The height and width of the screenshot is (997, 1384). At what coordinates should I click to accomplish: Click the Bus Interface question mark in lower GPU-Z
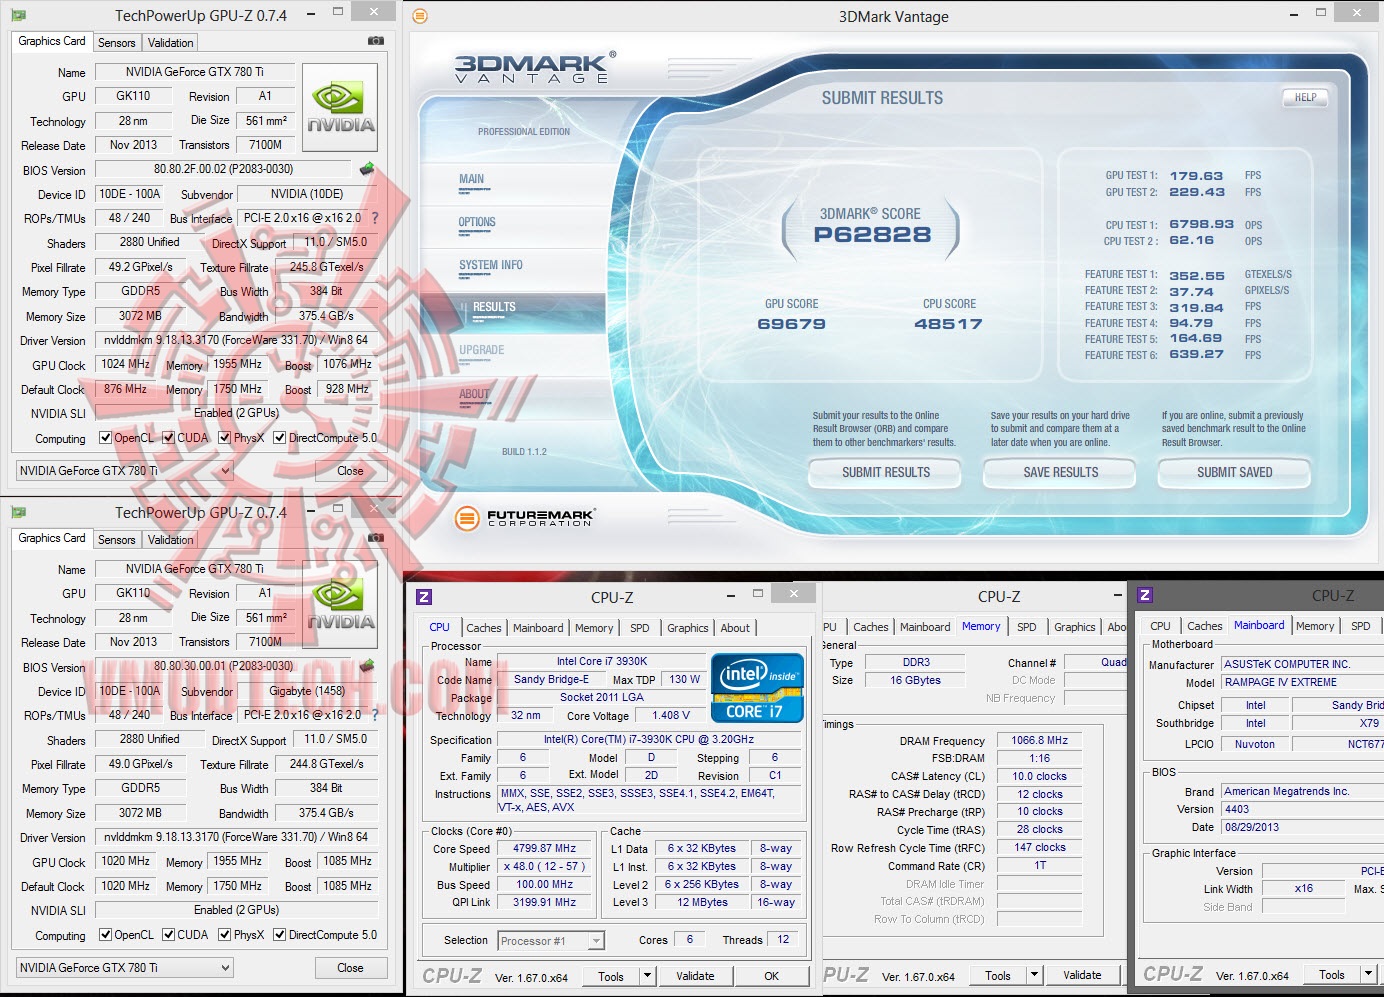(375, 715)
